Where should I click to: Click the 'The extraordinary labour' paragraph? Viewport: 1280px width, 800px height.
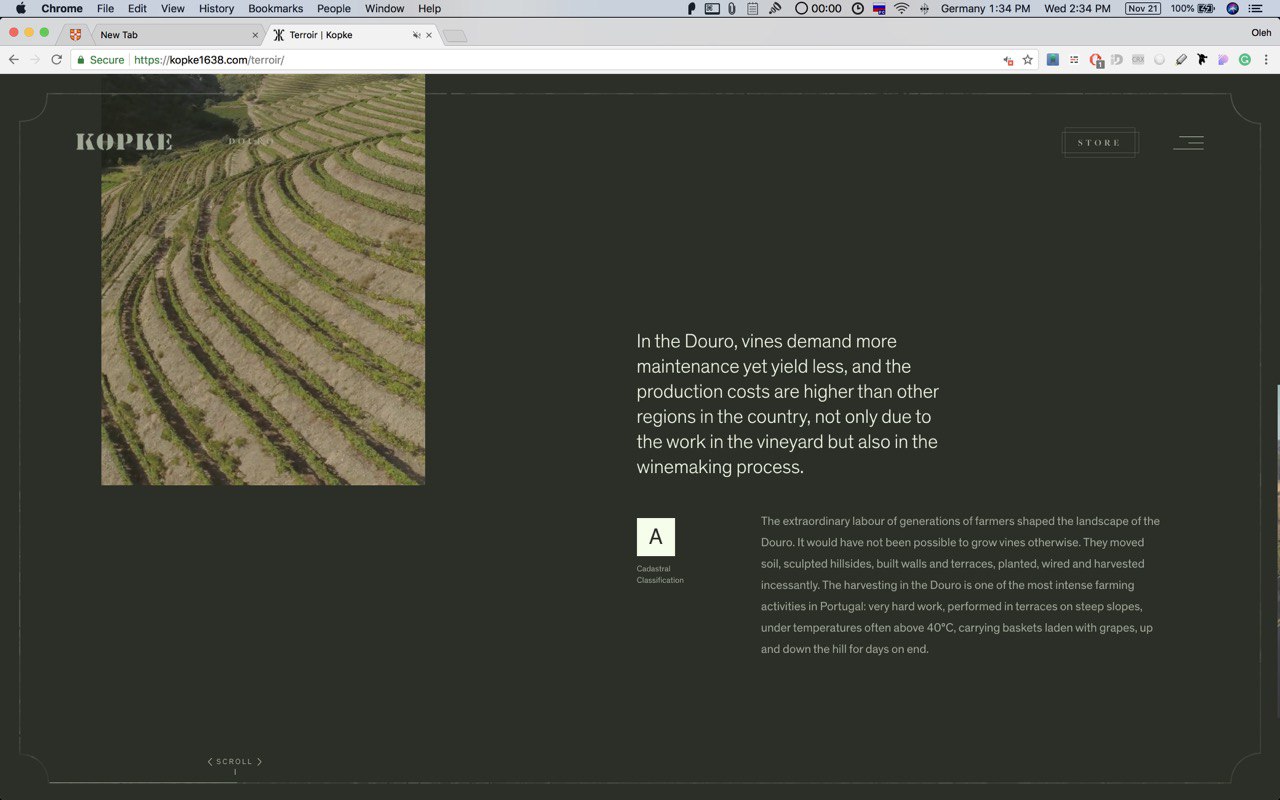[960, 585]
